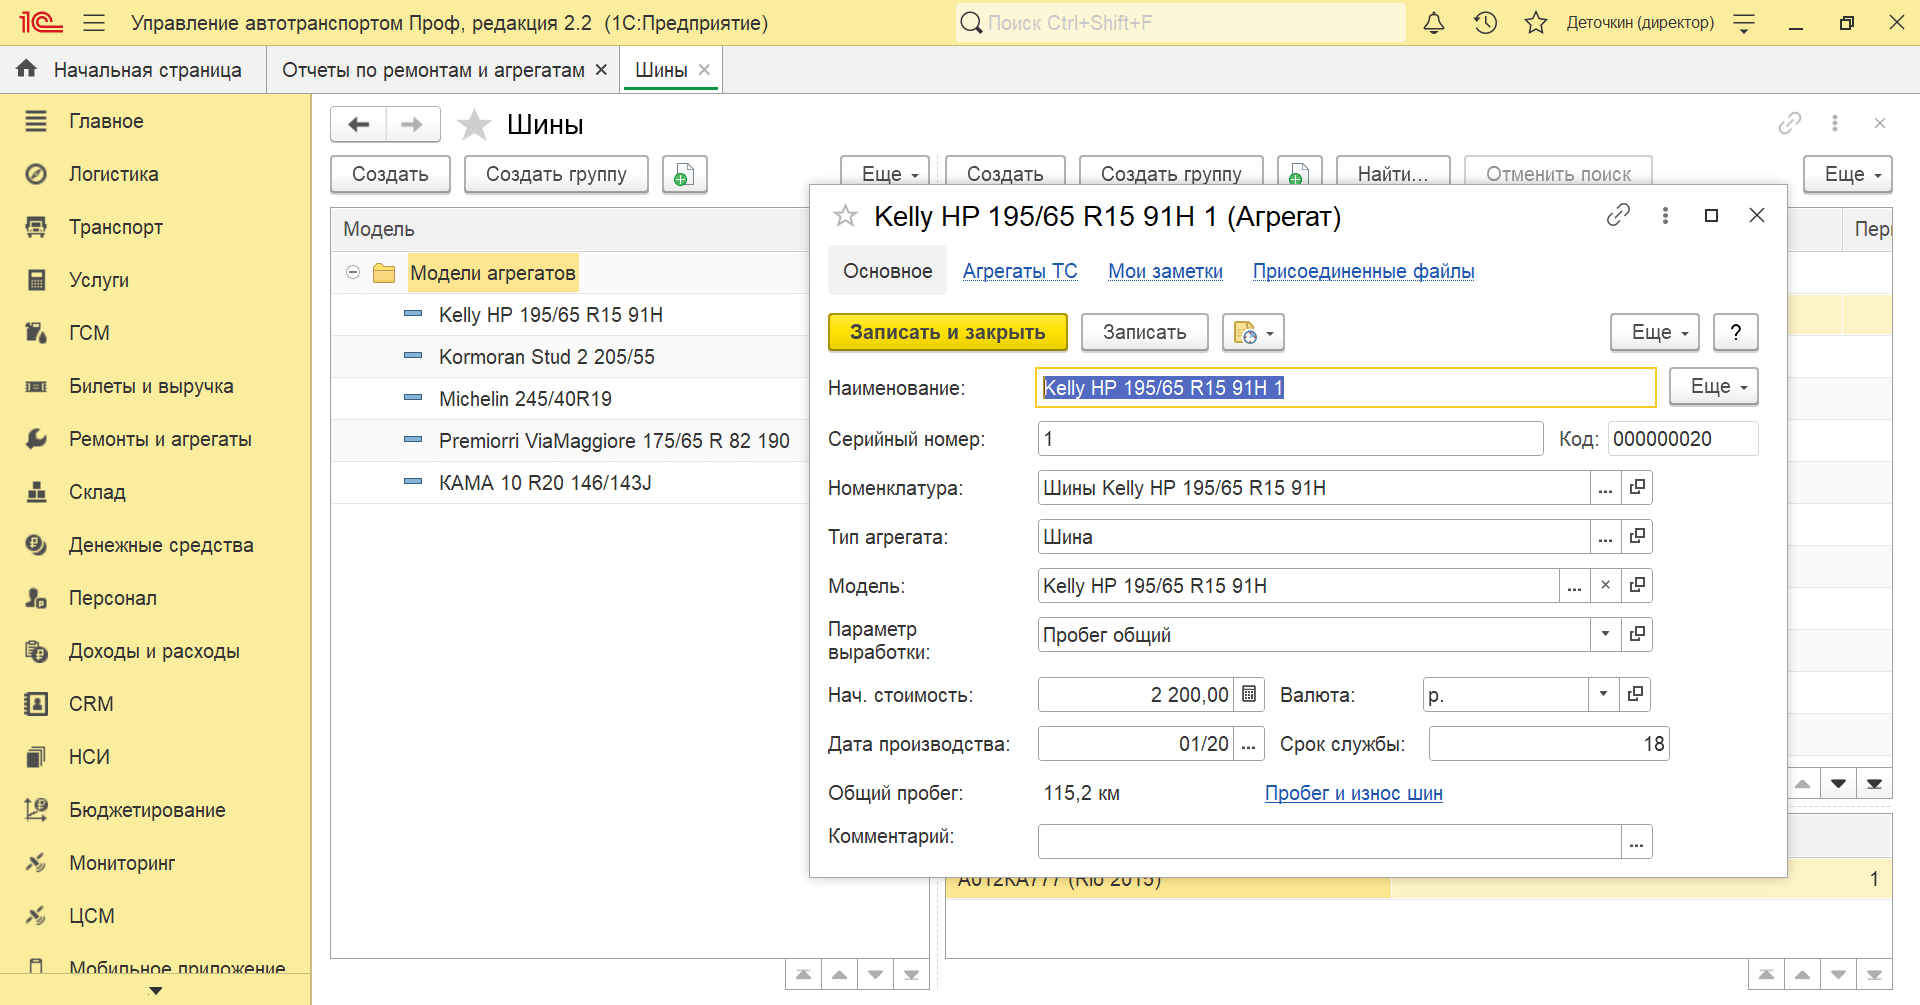The width and height of the screenshot is (1920, 1005).
Task: Open the Валюта dropdown list
Action: click(x=1603, y=694)
